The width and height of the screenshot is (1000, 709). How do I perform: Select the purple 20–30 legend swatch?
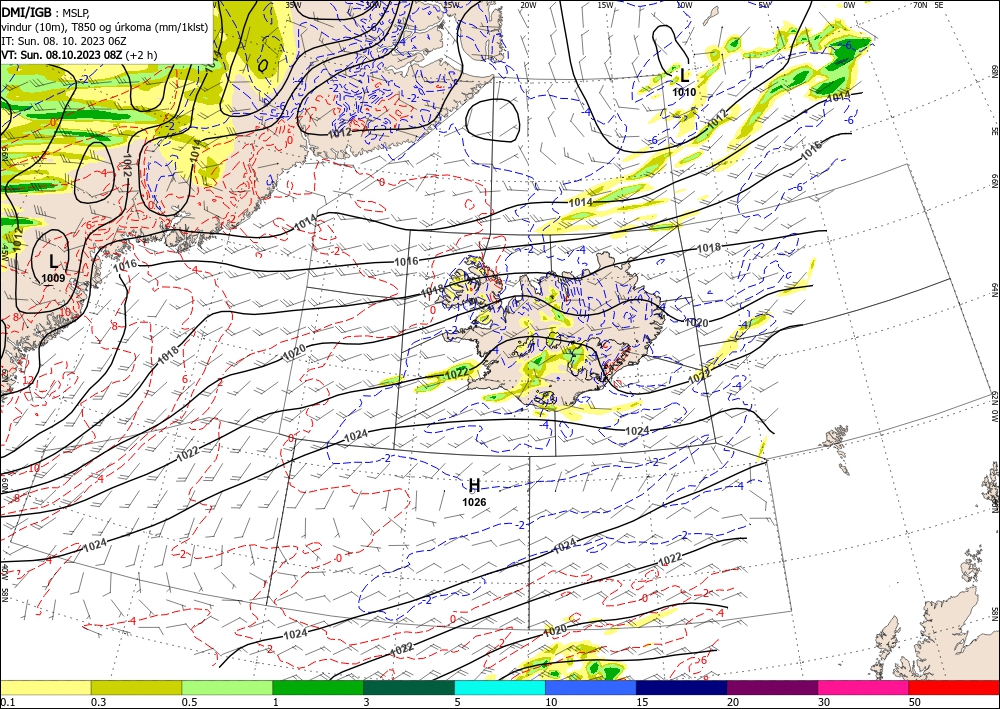(x=772, y=687)
